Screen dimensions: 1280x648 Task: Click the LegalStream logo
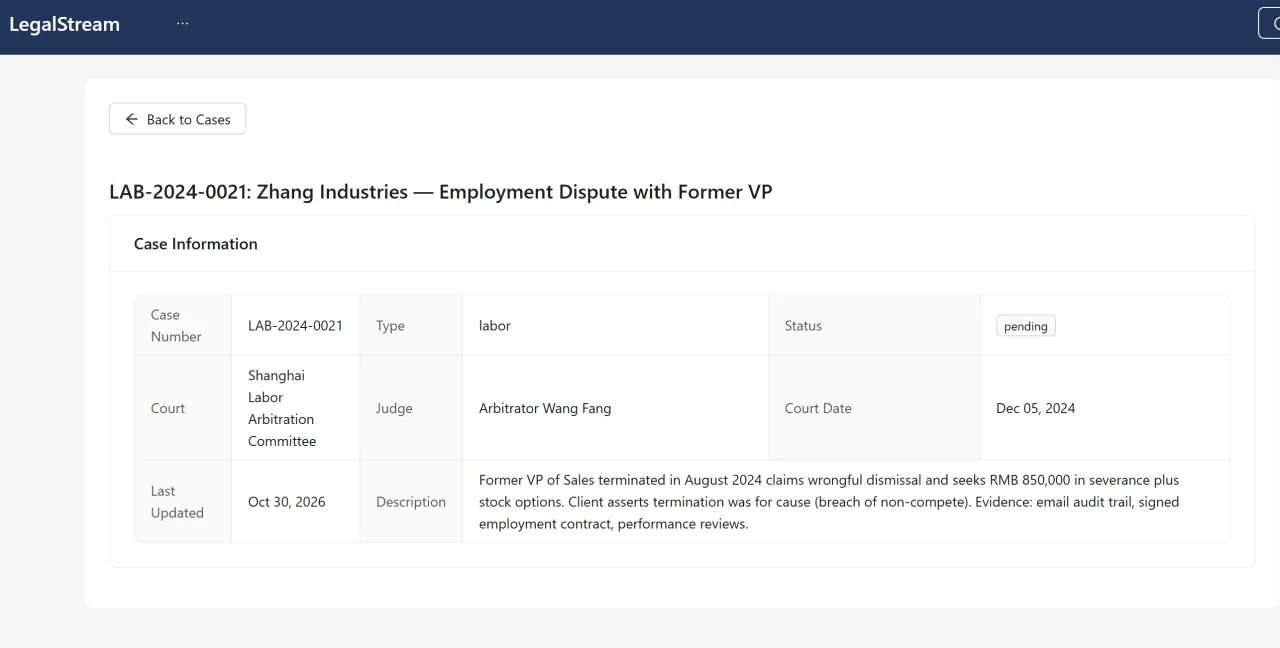[64, 24]
